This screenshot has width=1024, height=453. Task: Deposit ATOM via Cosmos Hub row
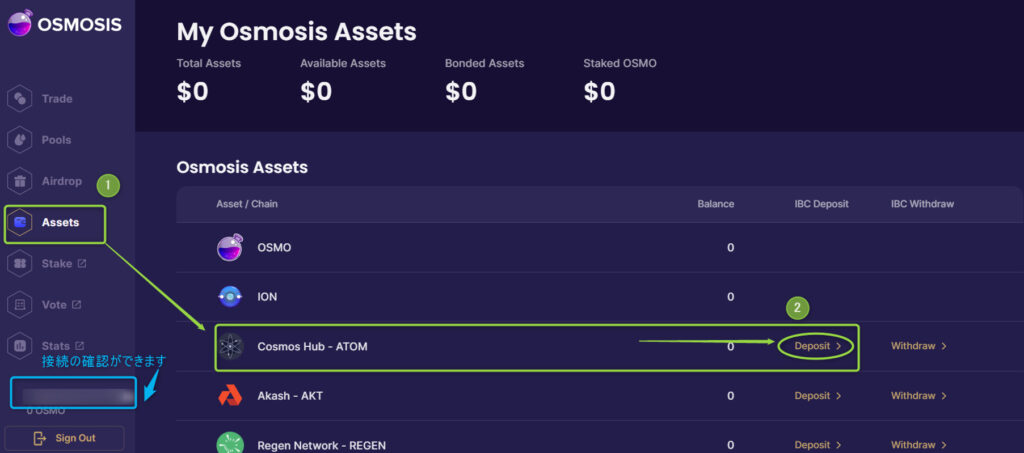click(x=817, y=346)
